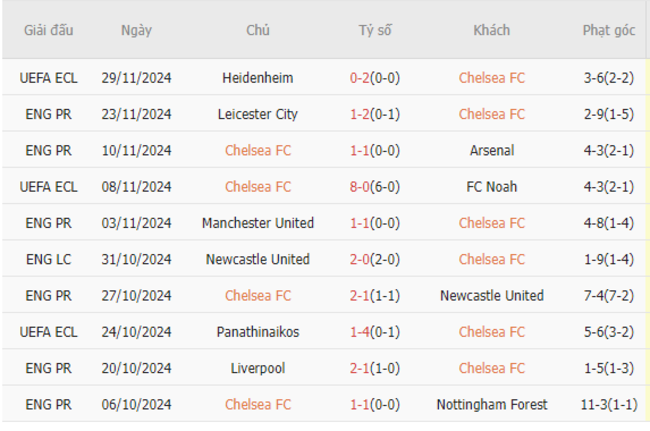Click the Phạt góc column header
This screenshot has height=431, width=650.
[609, 30]
